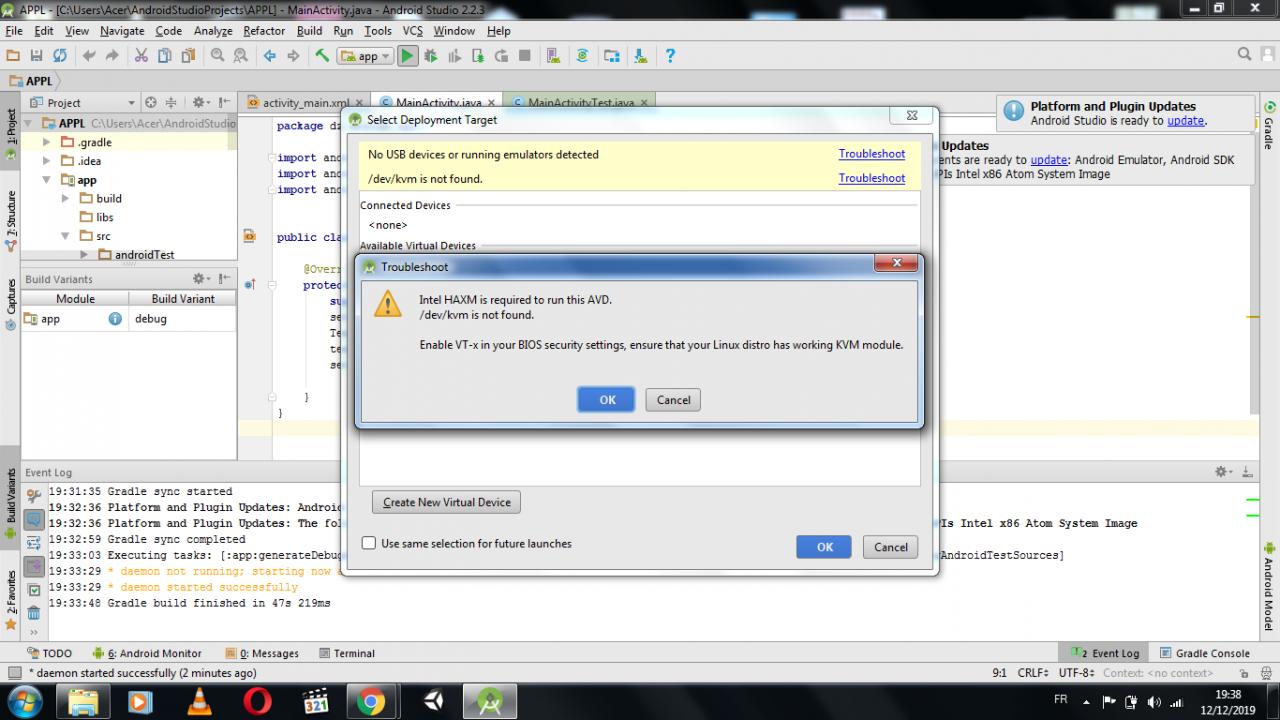Click the Stop square icon in the toolbar
This screenshot has height=720, width=1280.
tap(525, 56)
